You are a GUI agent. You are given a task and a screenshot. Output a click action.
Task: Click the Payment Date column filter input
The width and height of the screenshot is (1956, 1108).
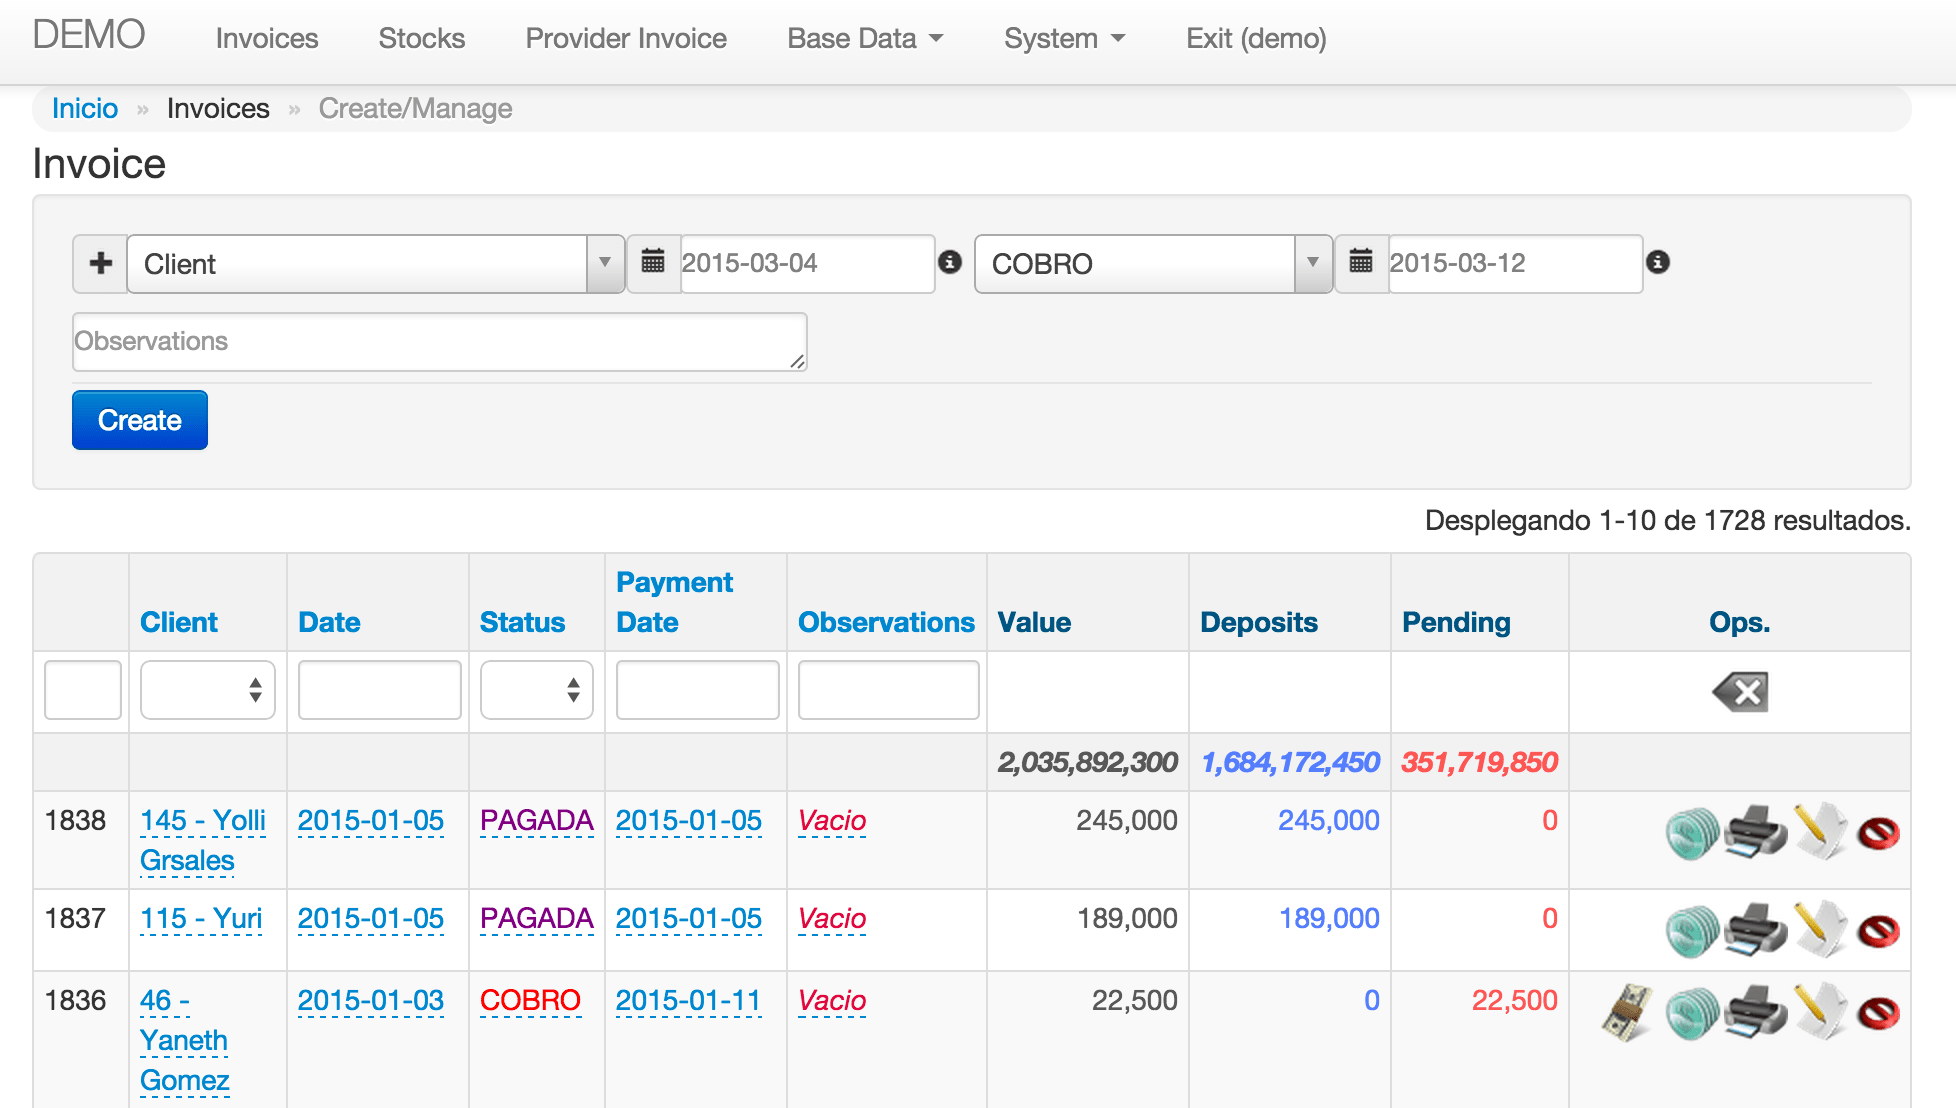(698, 690)
